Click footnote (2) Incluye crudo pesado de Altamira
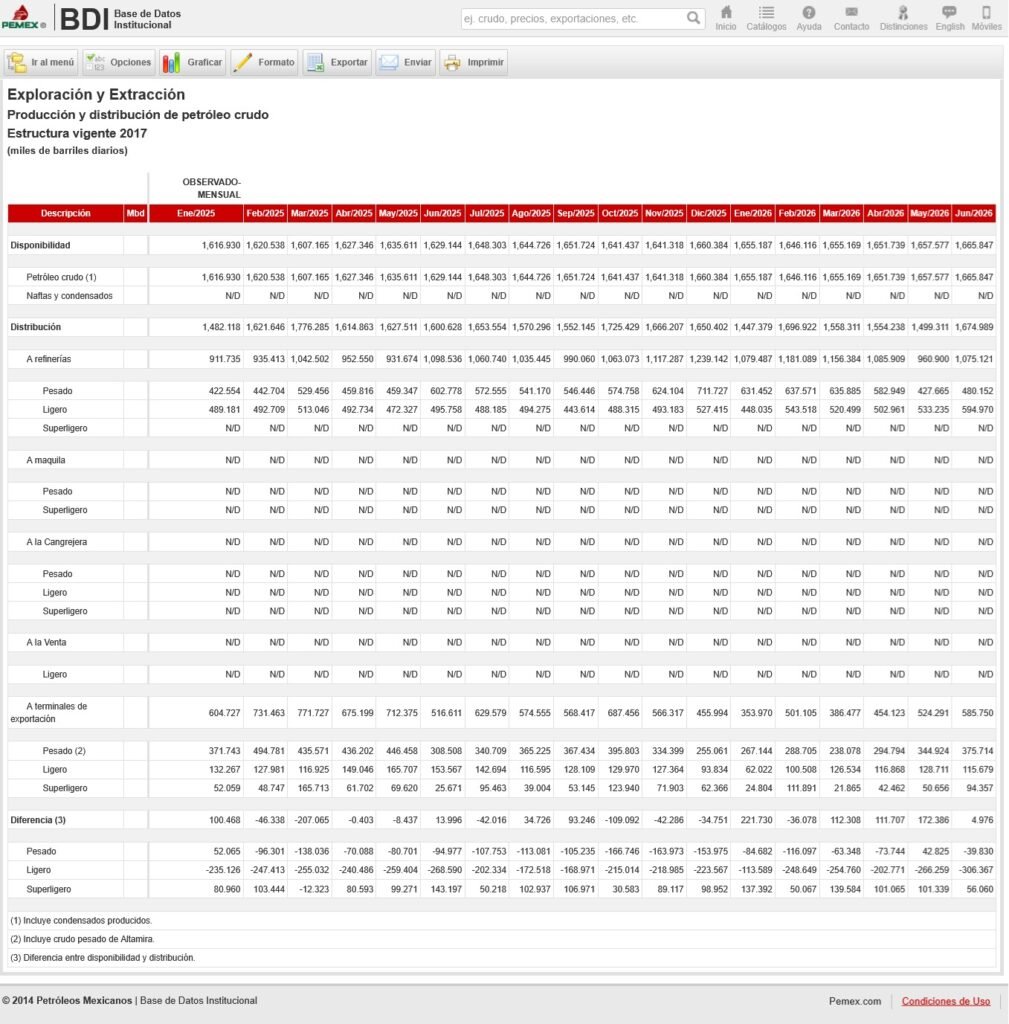Viewport: 1009px width, 1024px height. (x=82, y=939)
